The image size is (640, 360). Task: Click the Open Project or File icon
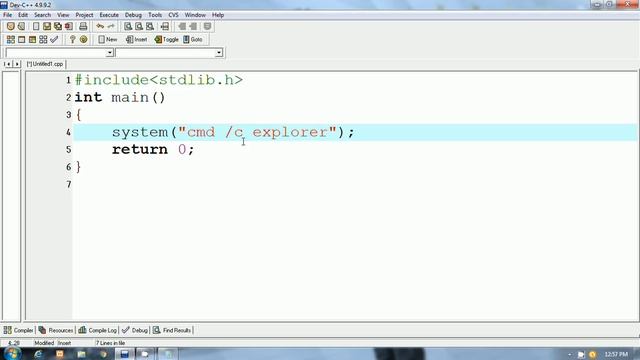(x=21, y=27)
